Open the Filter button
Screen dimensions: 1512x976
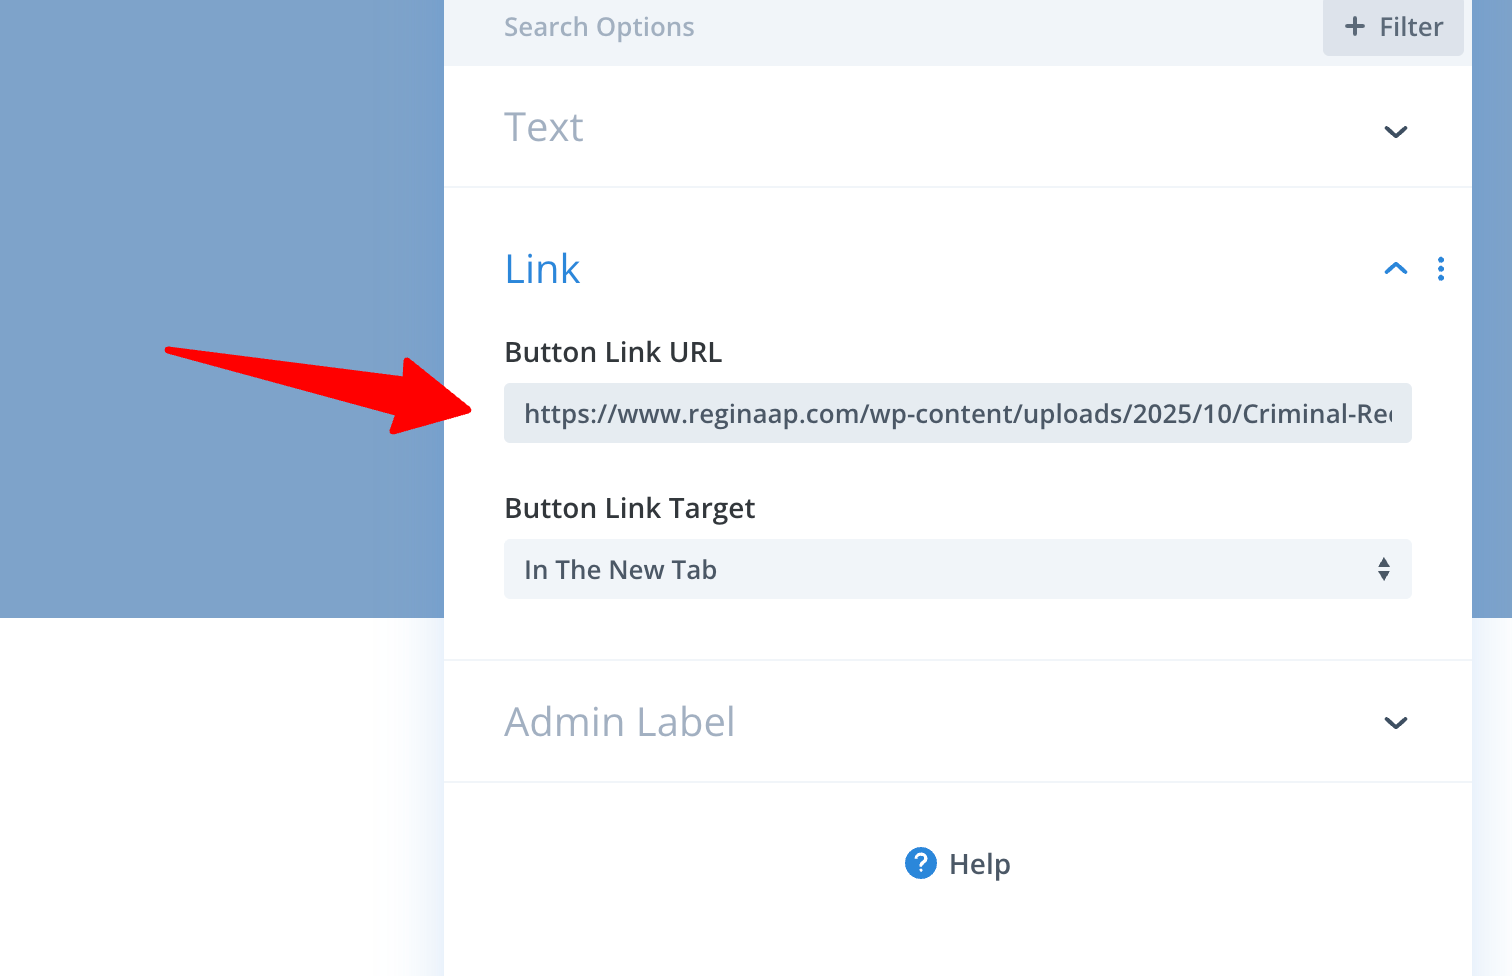coord(1393,27)
